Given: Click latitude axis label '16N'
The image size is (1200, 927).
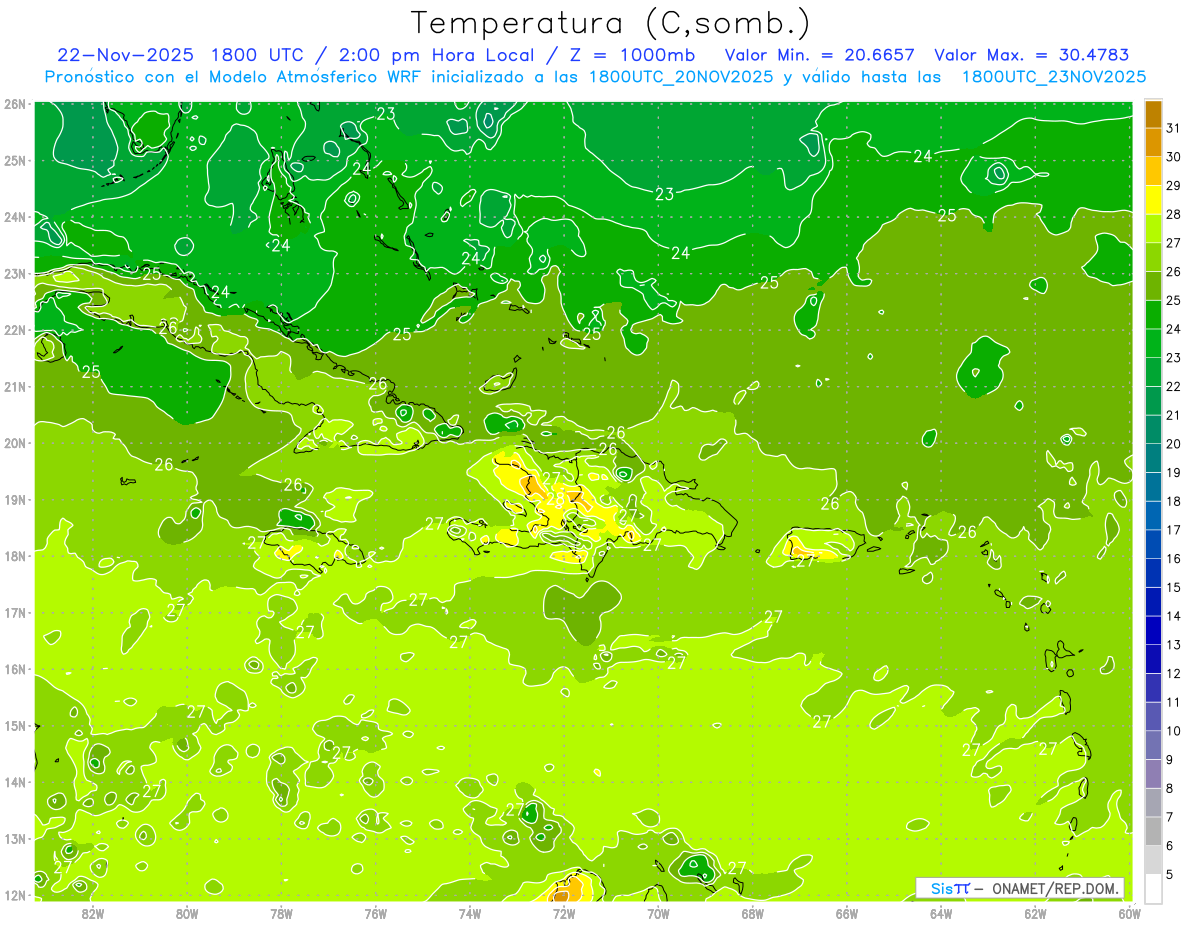Looking at the screenshot, I should pos(14,669).
